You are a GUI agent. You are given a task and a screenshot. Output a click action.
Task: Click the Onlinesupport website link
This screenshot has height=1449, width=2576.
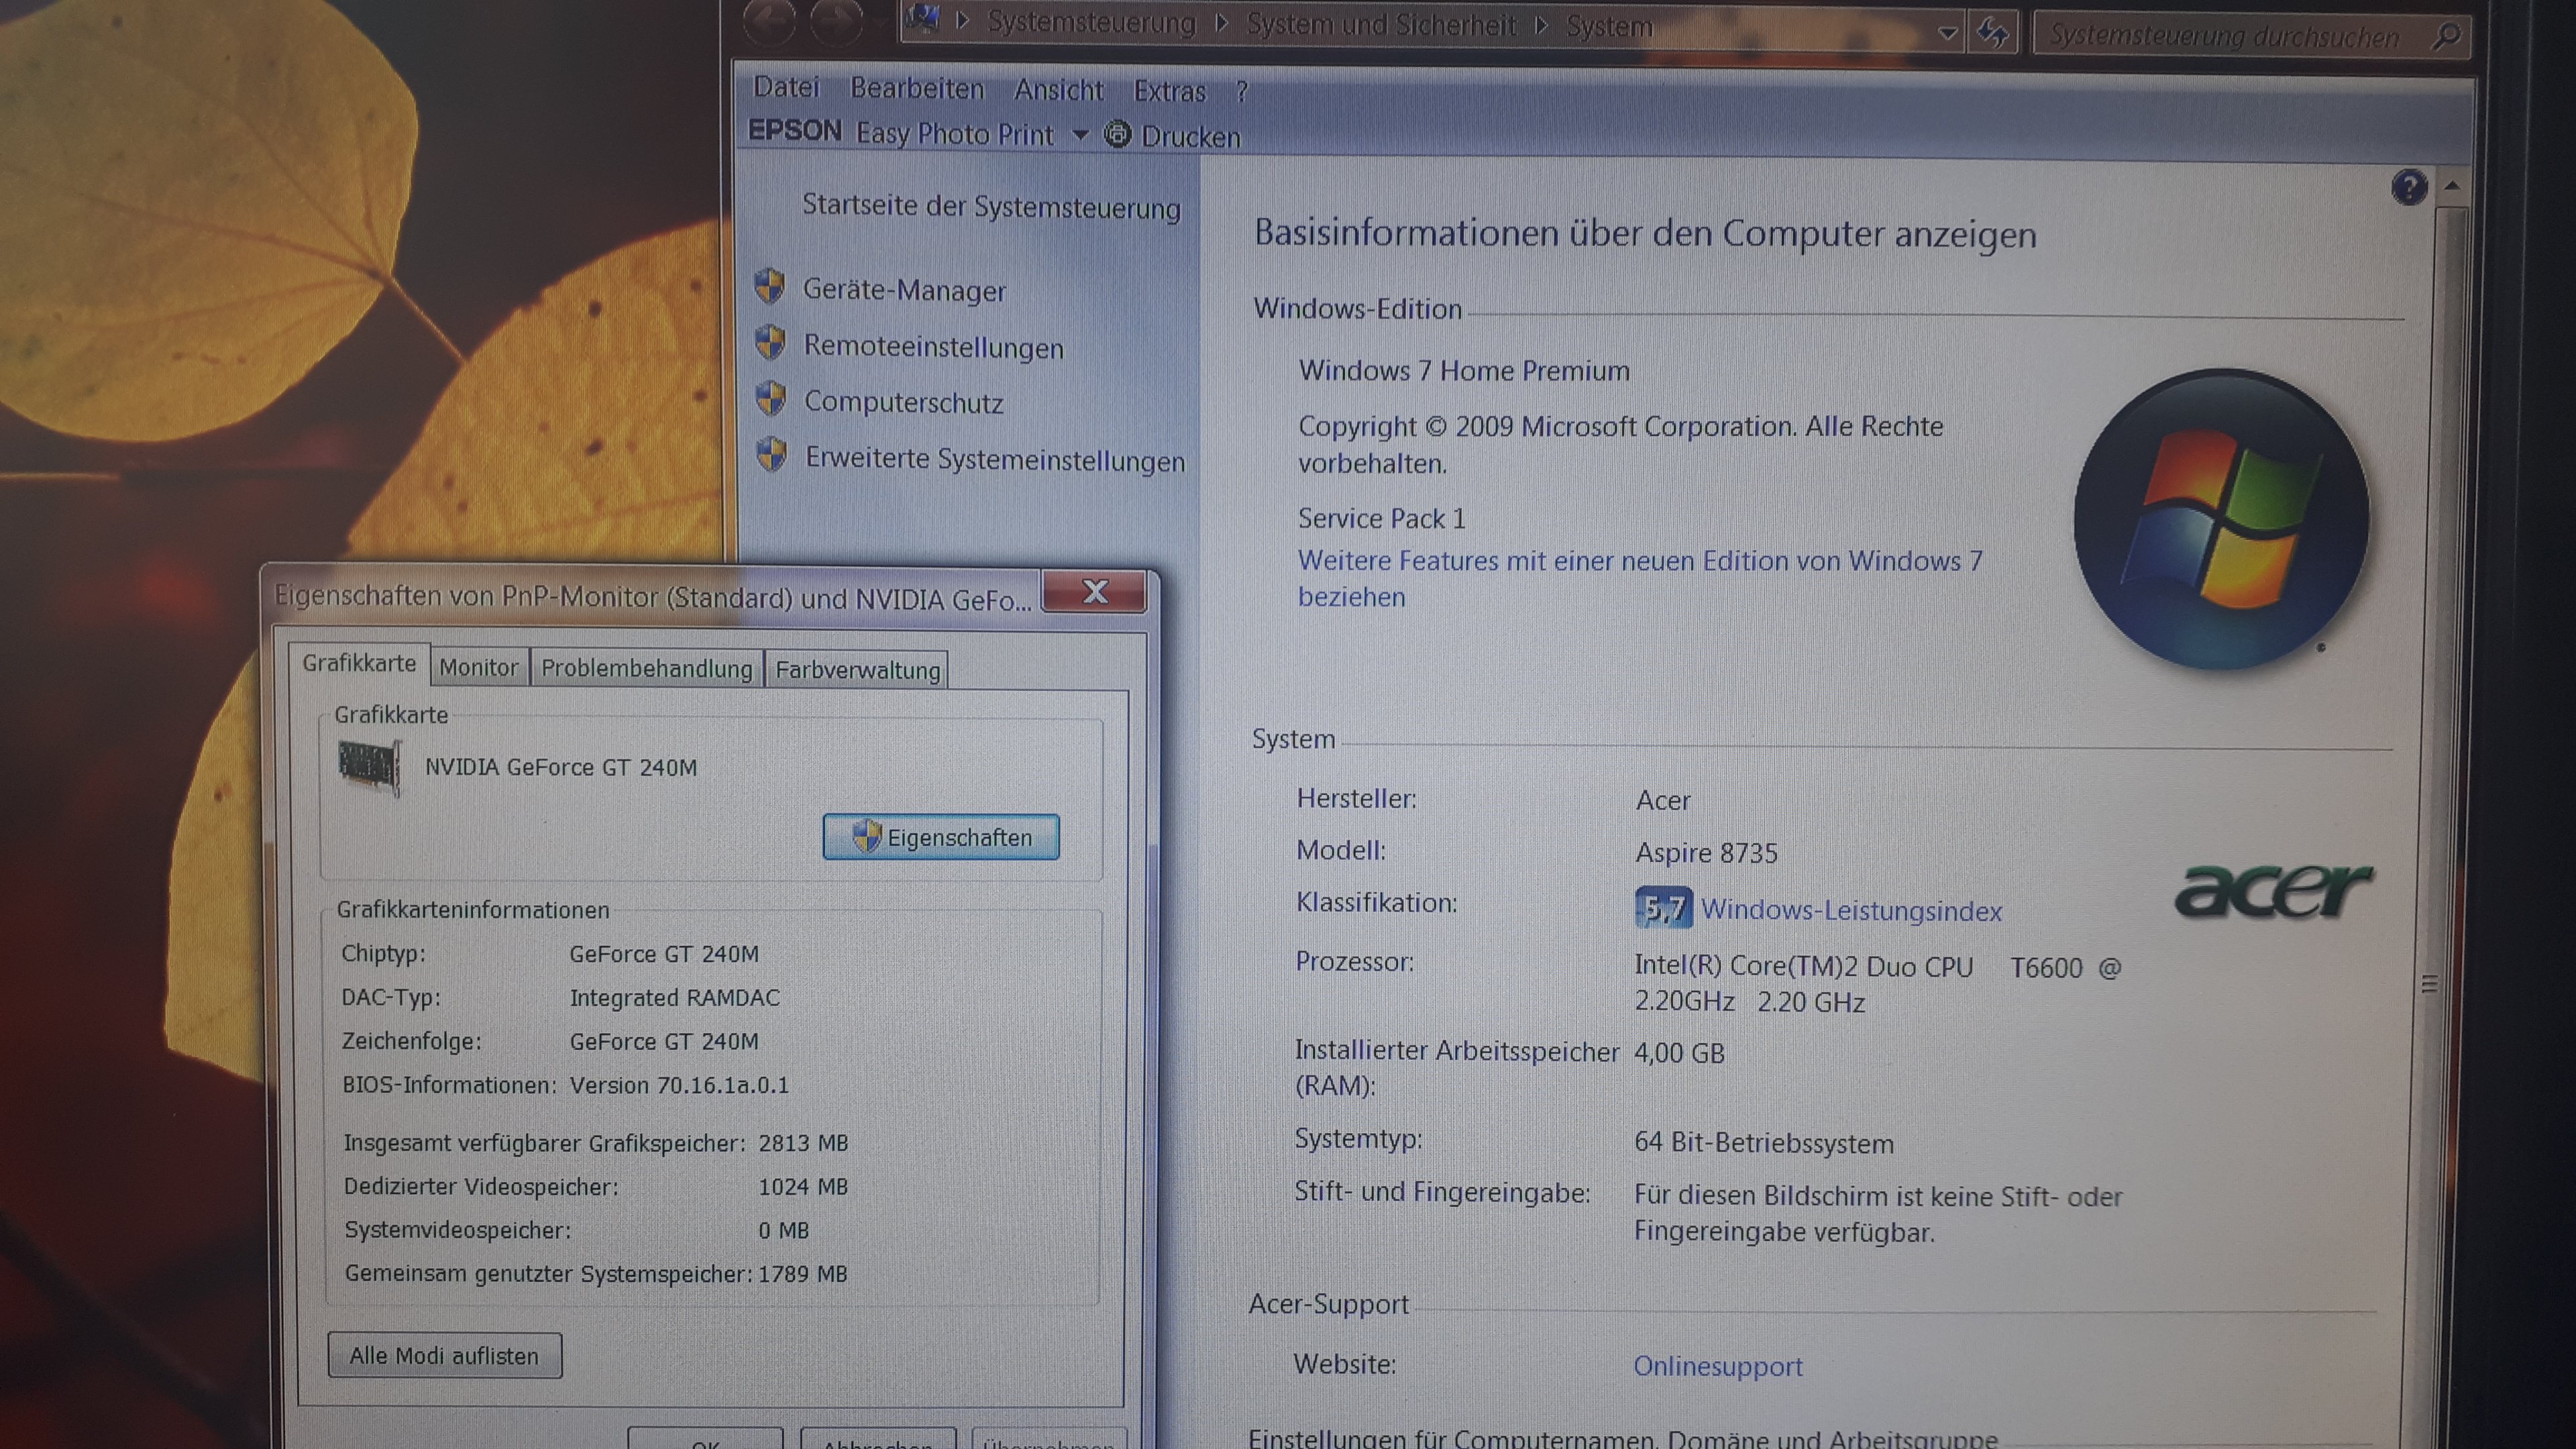[1717, 1366]
